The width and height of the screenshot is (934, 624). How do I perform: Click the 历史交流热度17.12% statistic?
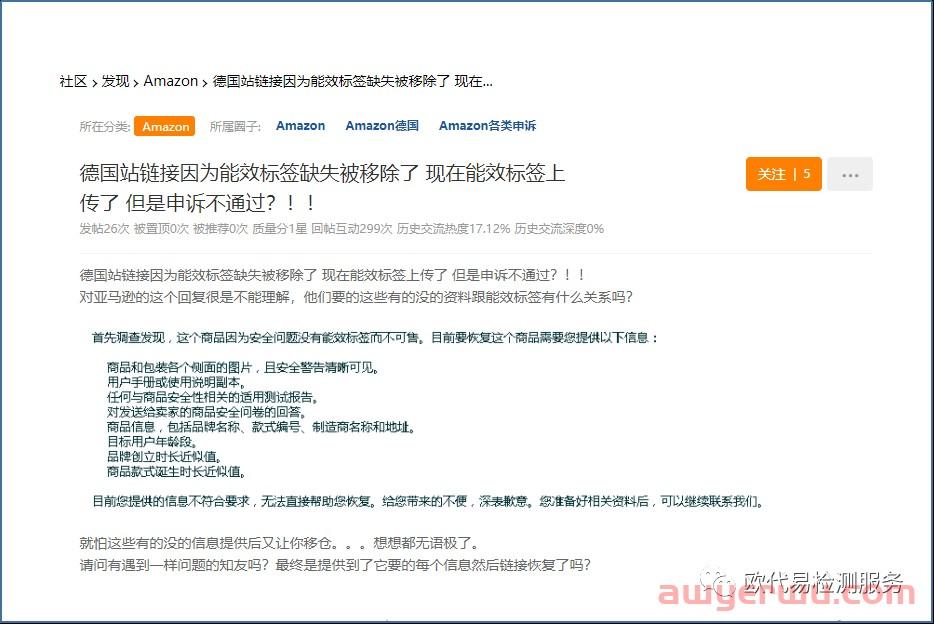click(453, 229)
